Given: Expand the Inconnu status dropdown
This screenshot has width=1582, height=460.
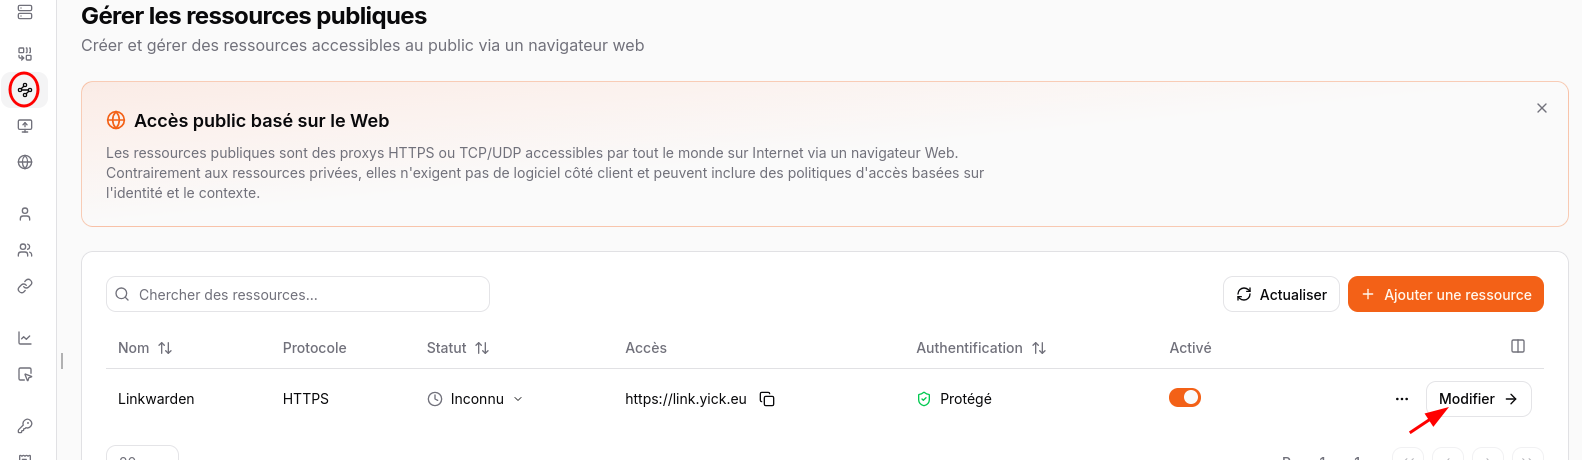Looking at the screenshot, I should coord(518,399).
